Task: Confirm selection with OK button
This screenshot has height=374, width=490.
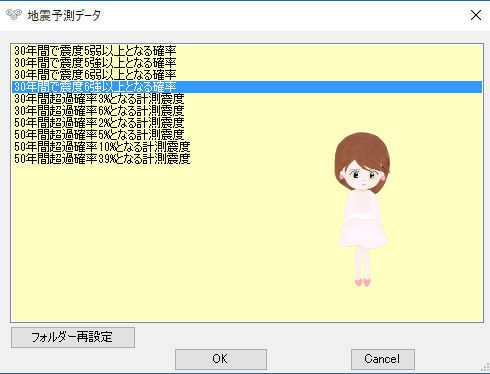Action: coord(221,359)
